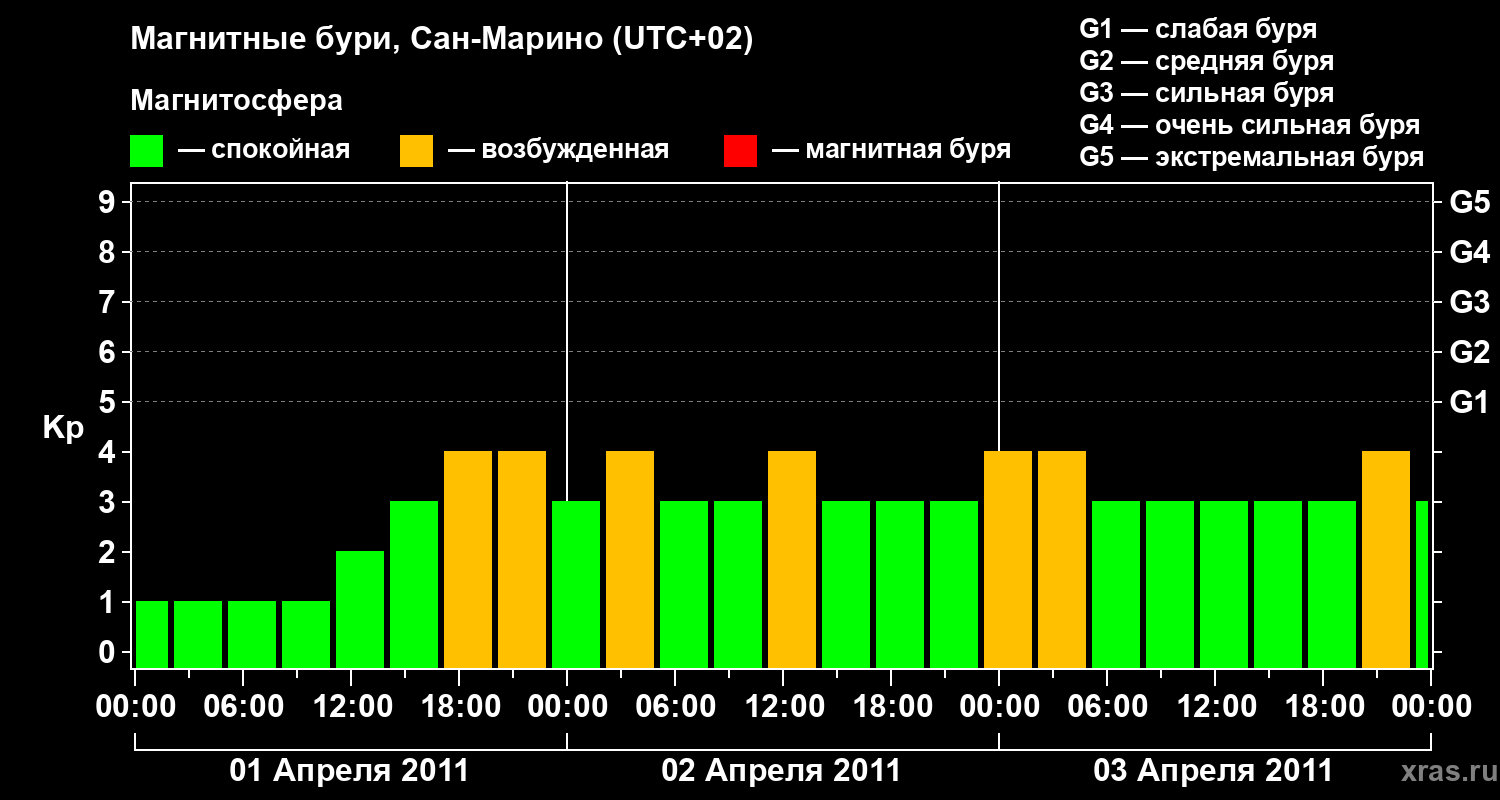Click the orange 21:00 bar on 03 Апреля

click(x=1386, y=559)
